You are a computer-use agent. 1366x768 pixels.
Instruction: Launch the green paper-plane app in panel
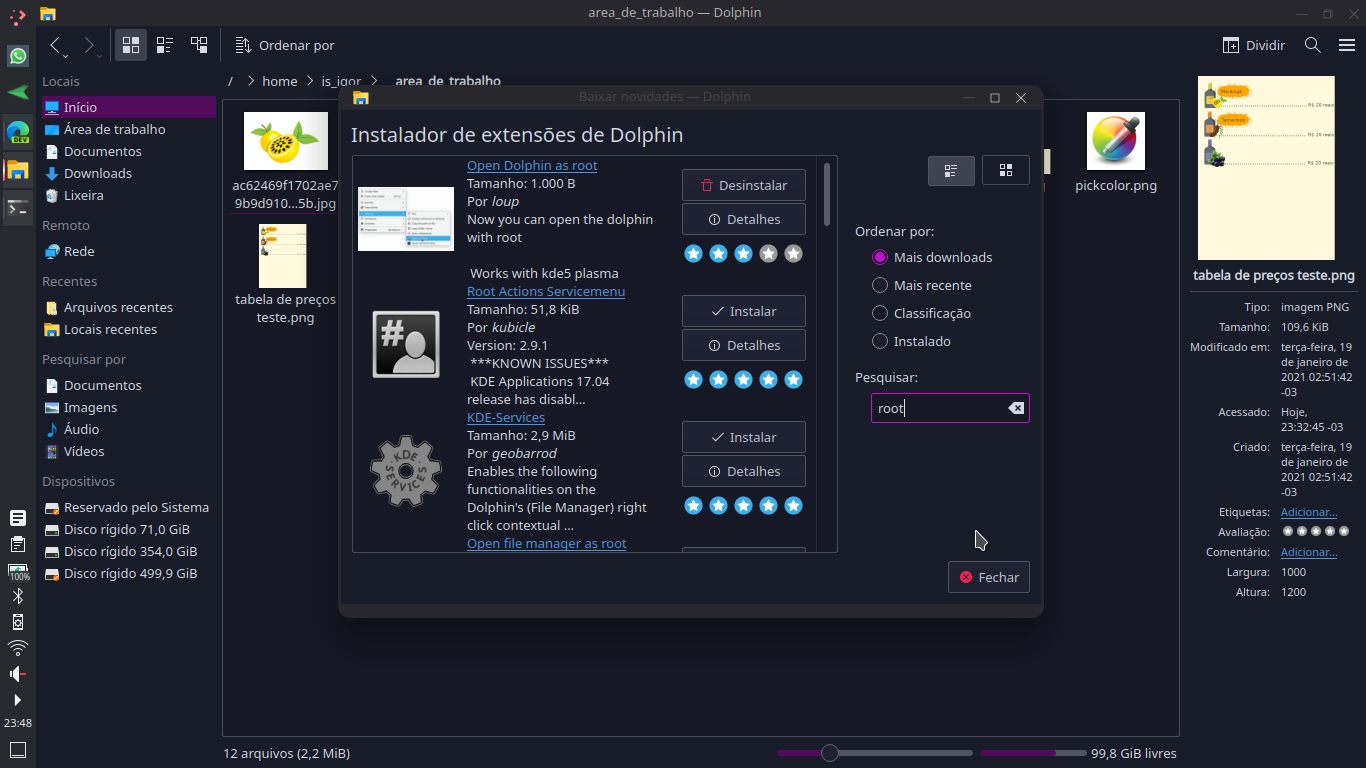click(x=18, y=93)
